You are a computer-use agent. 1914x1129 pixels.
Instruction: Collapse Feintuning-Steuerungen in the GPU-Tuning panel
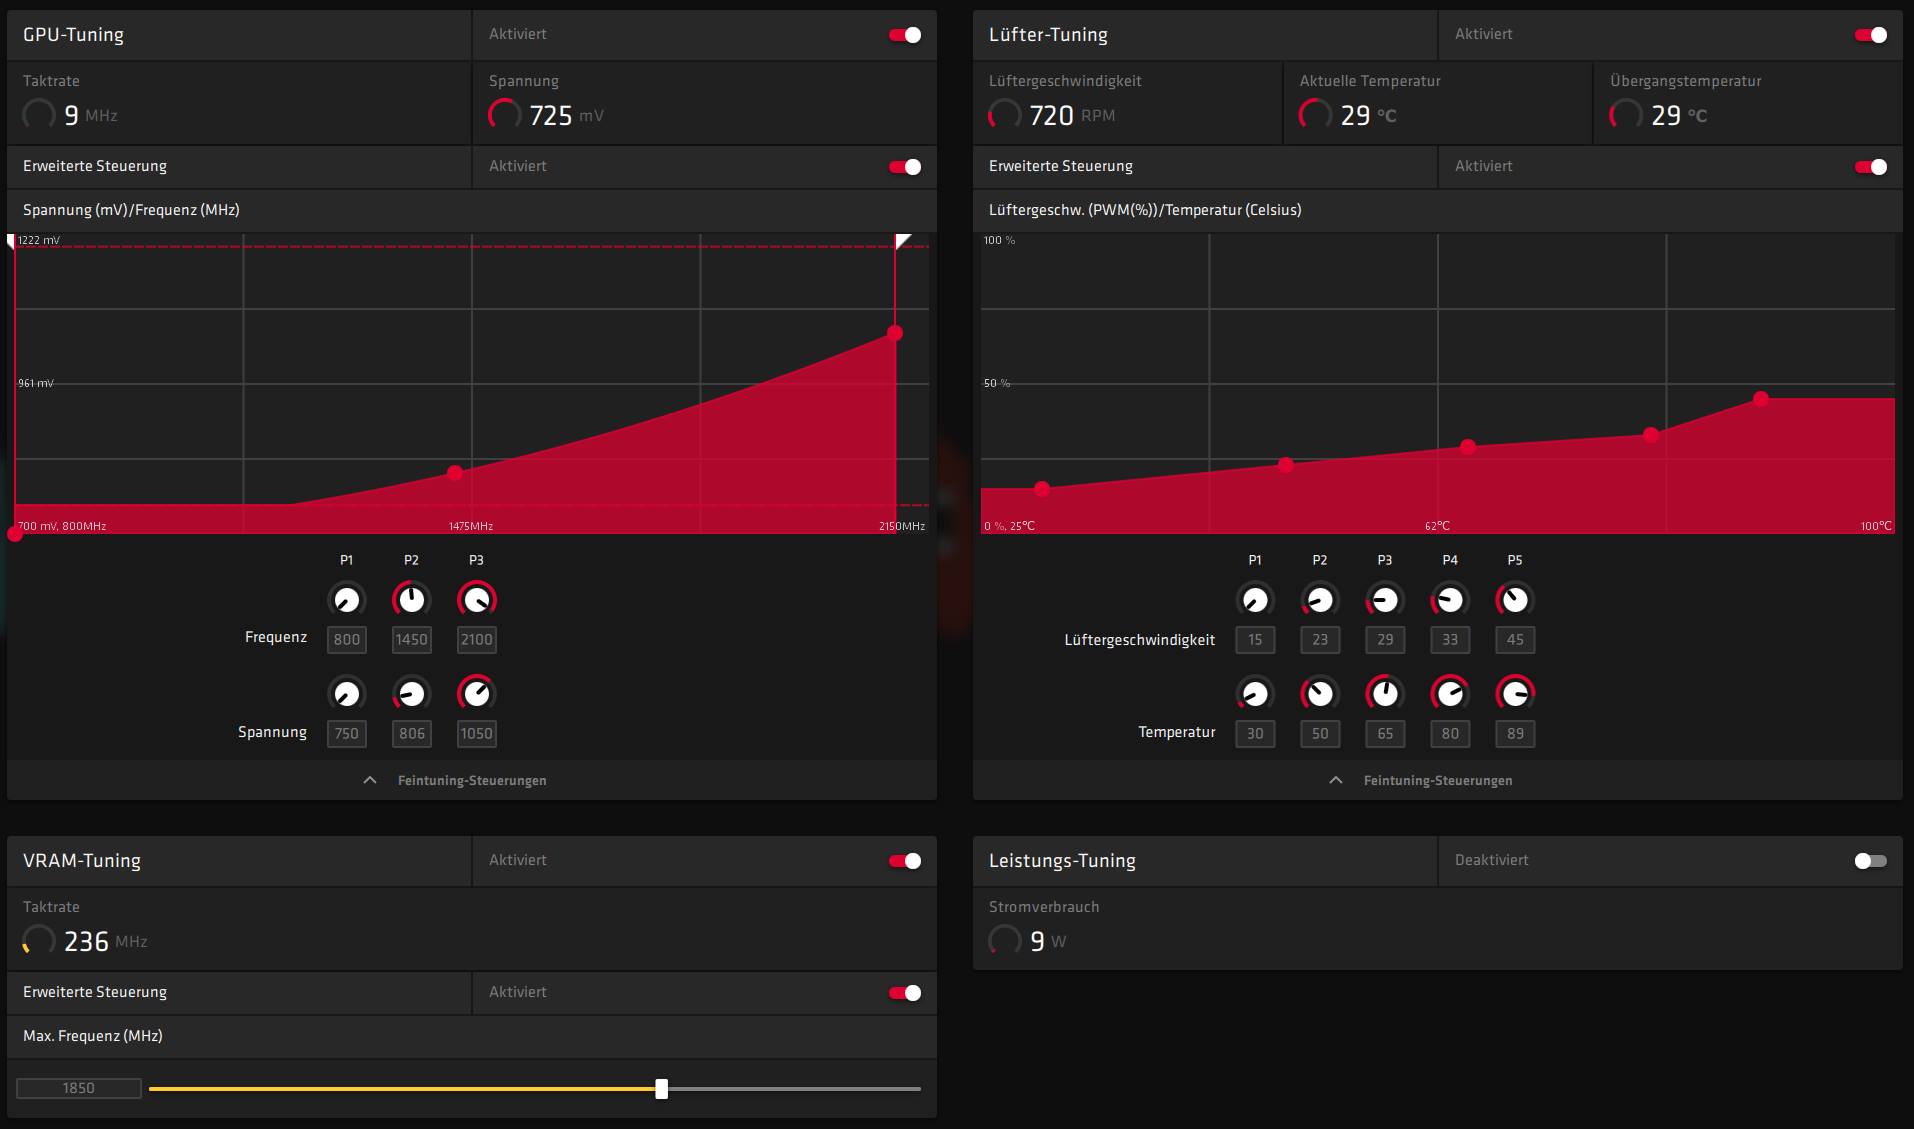coord(455,780)
